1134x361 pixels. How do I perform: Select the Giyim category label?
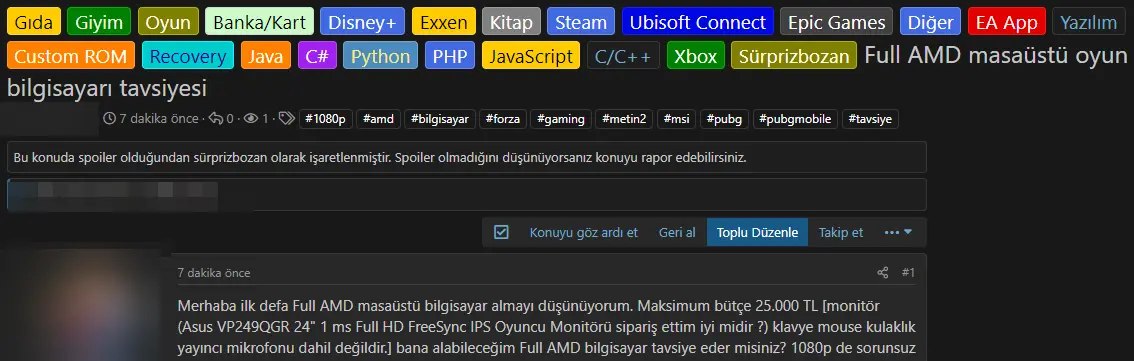click(x=99, y=22)
